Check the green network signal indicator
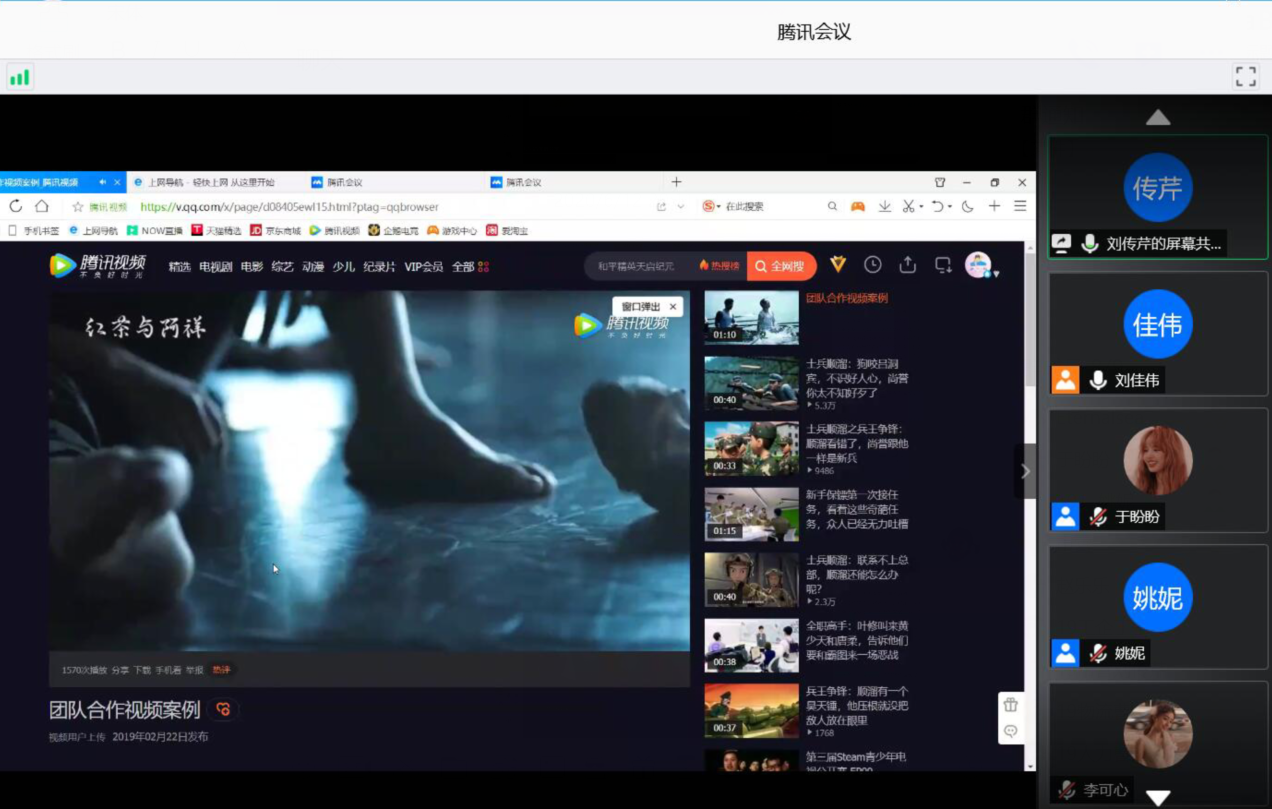The width and height of the screenshot is (1272, 809). [x=19, y=77]
